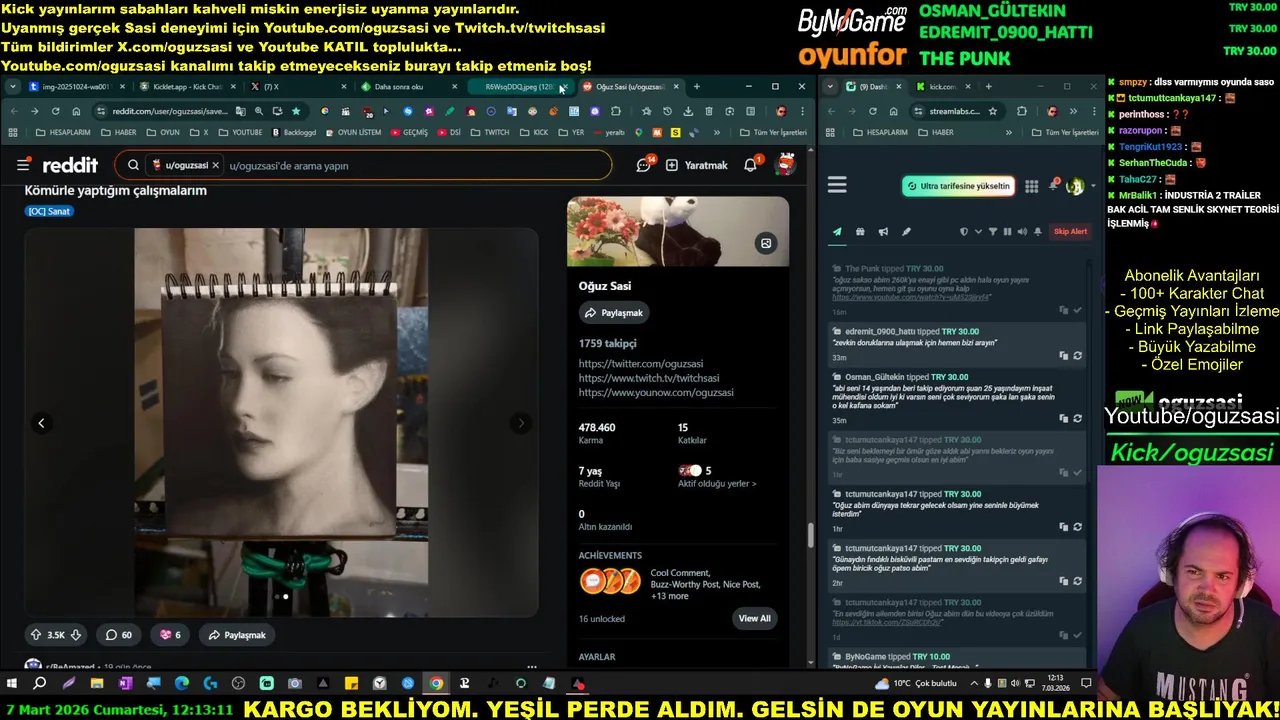Click the [OC] Sanat flair tag
1280x720 pixels.
[49, 211]
